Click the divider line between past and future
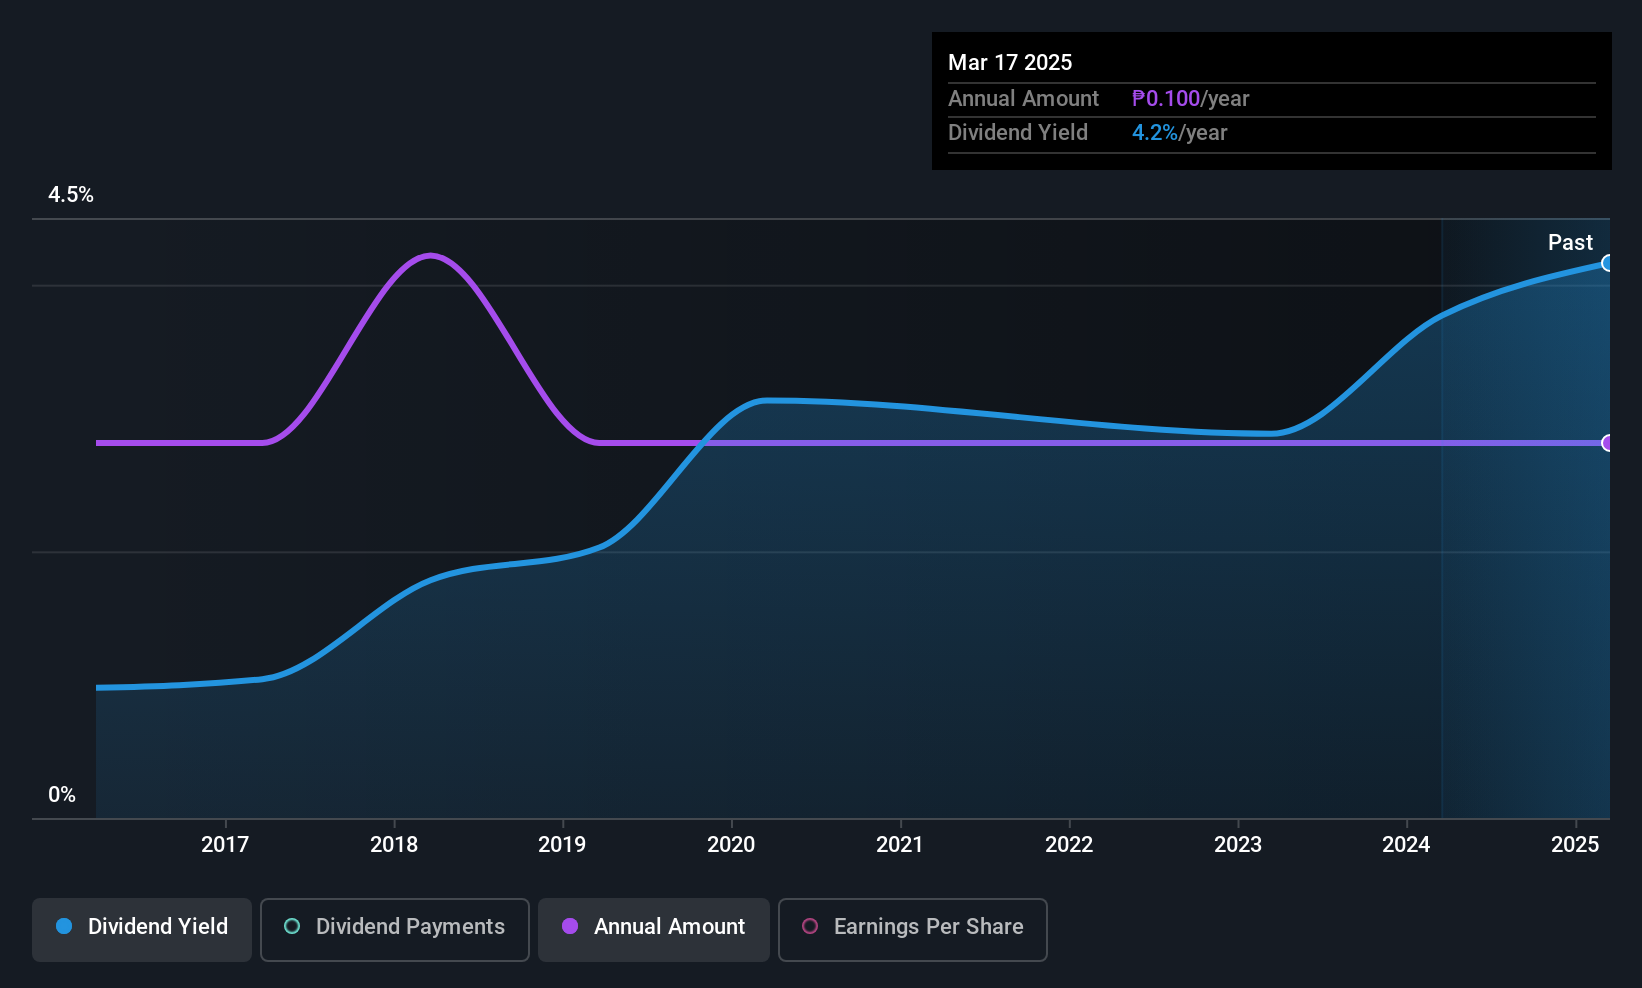This screenshot has height=988, width=1642. pyautogui.click(x=1443, y=520)
